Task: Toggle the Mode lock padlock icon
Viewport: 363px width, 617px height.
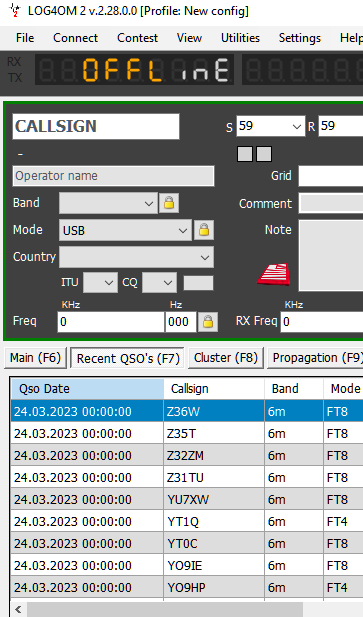Action: [204, 230]
